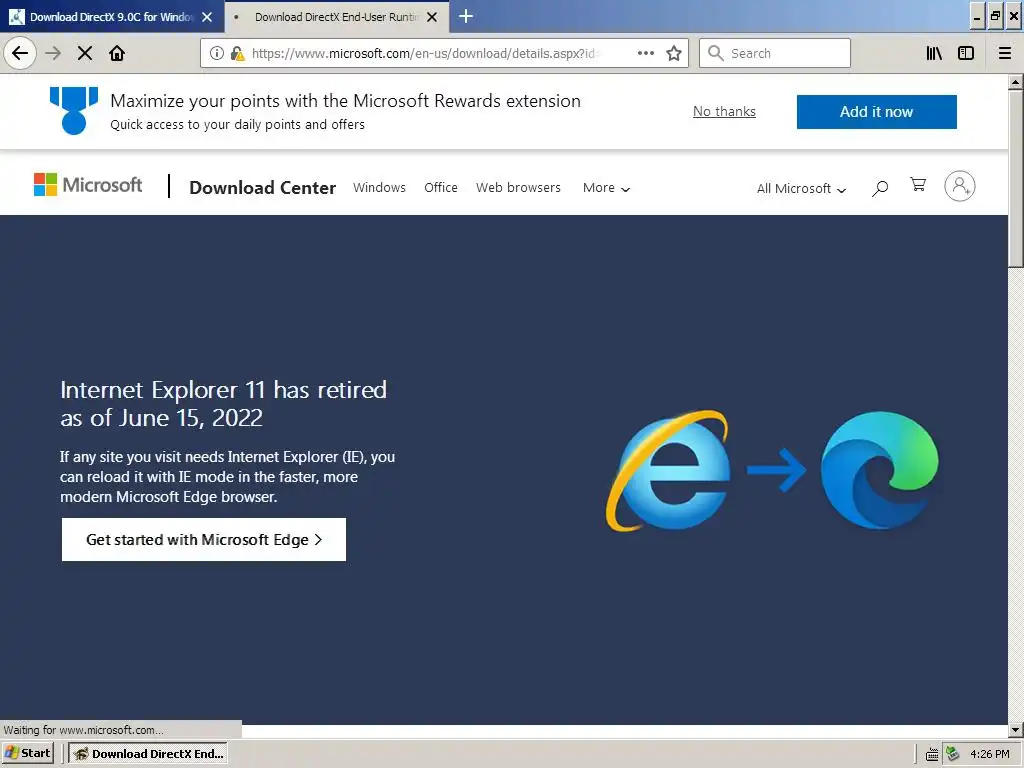Viewport: 1024px width, 768px height.
Task: Open the shopping cart
Action: coord(918,185)
